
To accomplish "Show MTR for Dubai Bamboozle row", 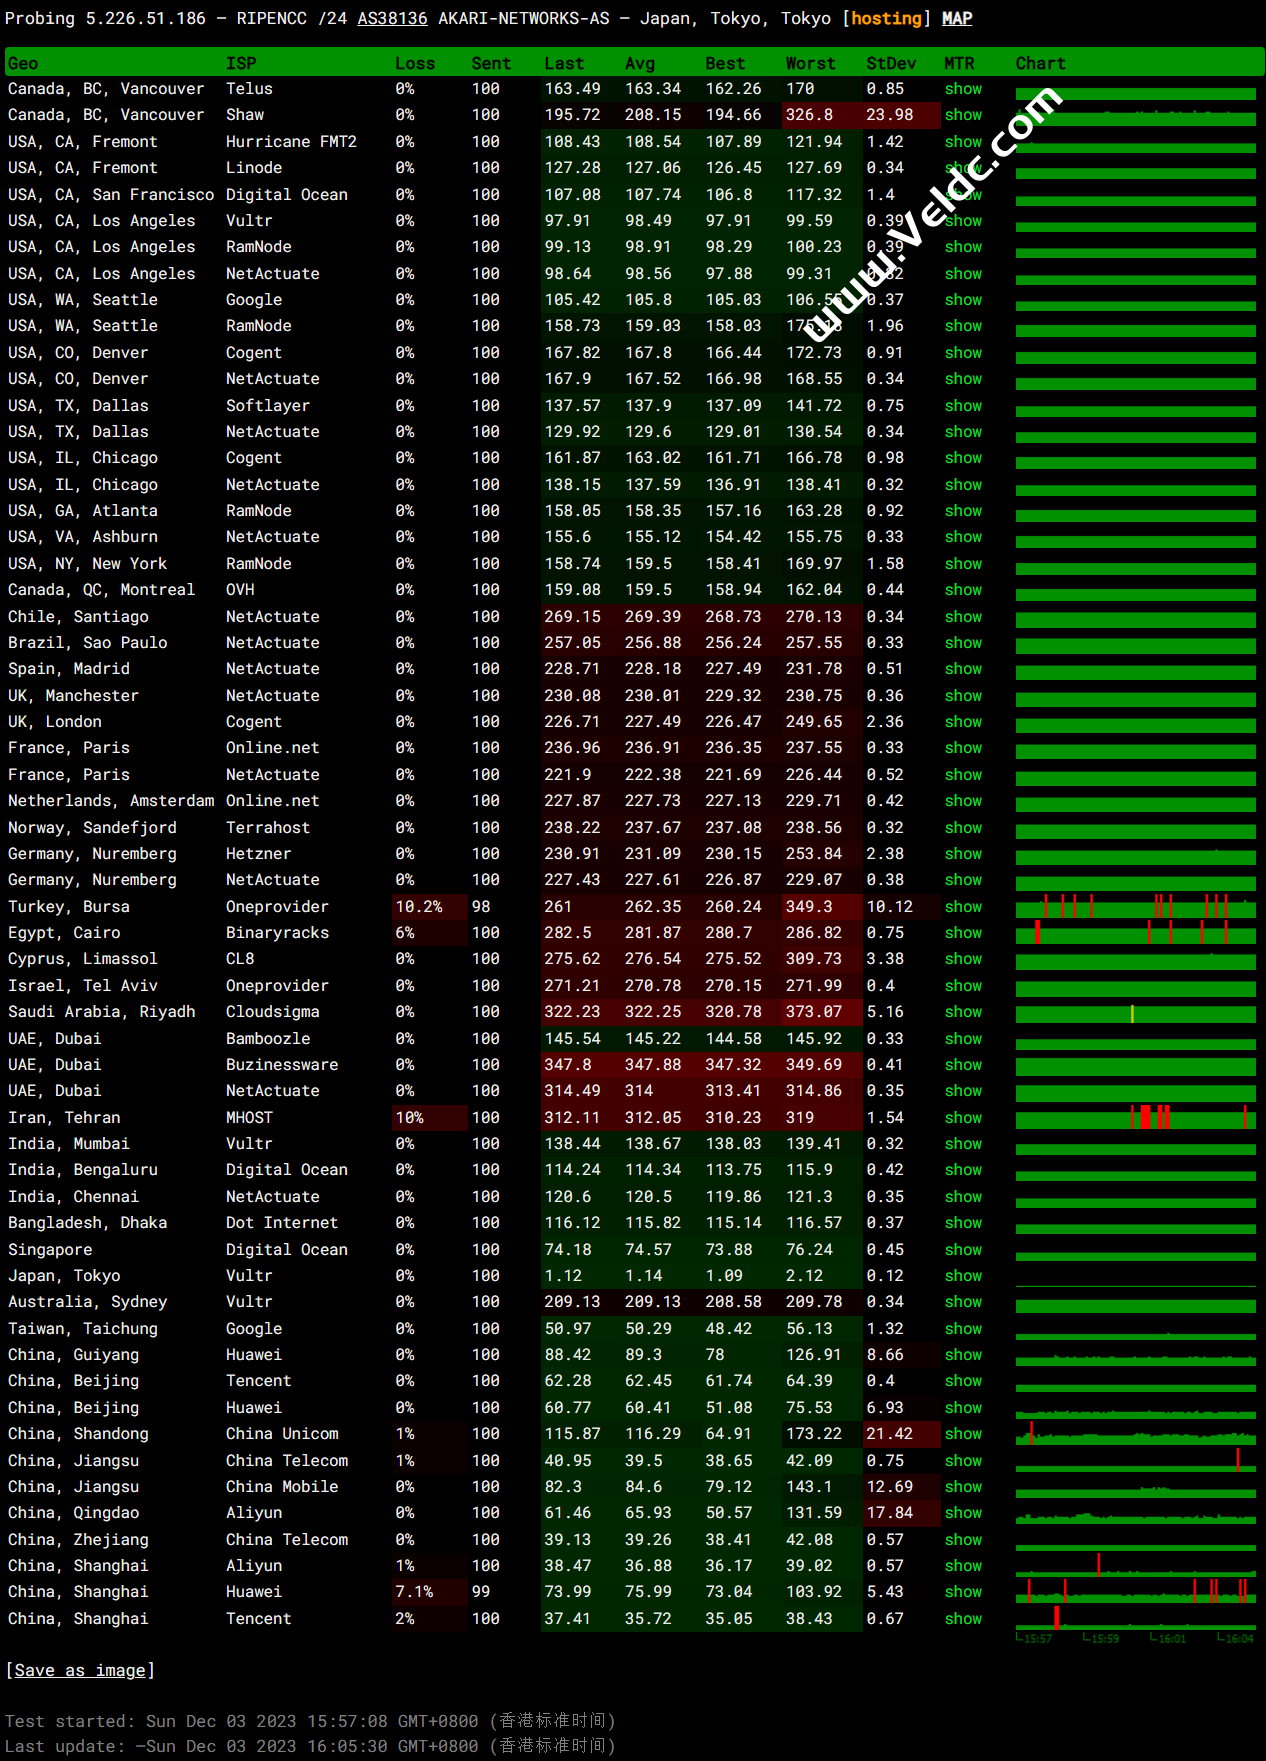I will tap(963, 1039).
